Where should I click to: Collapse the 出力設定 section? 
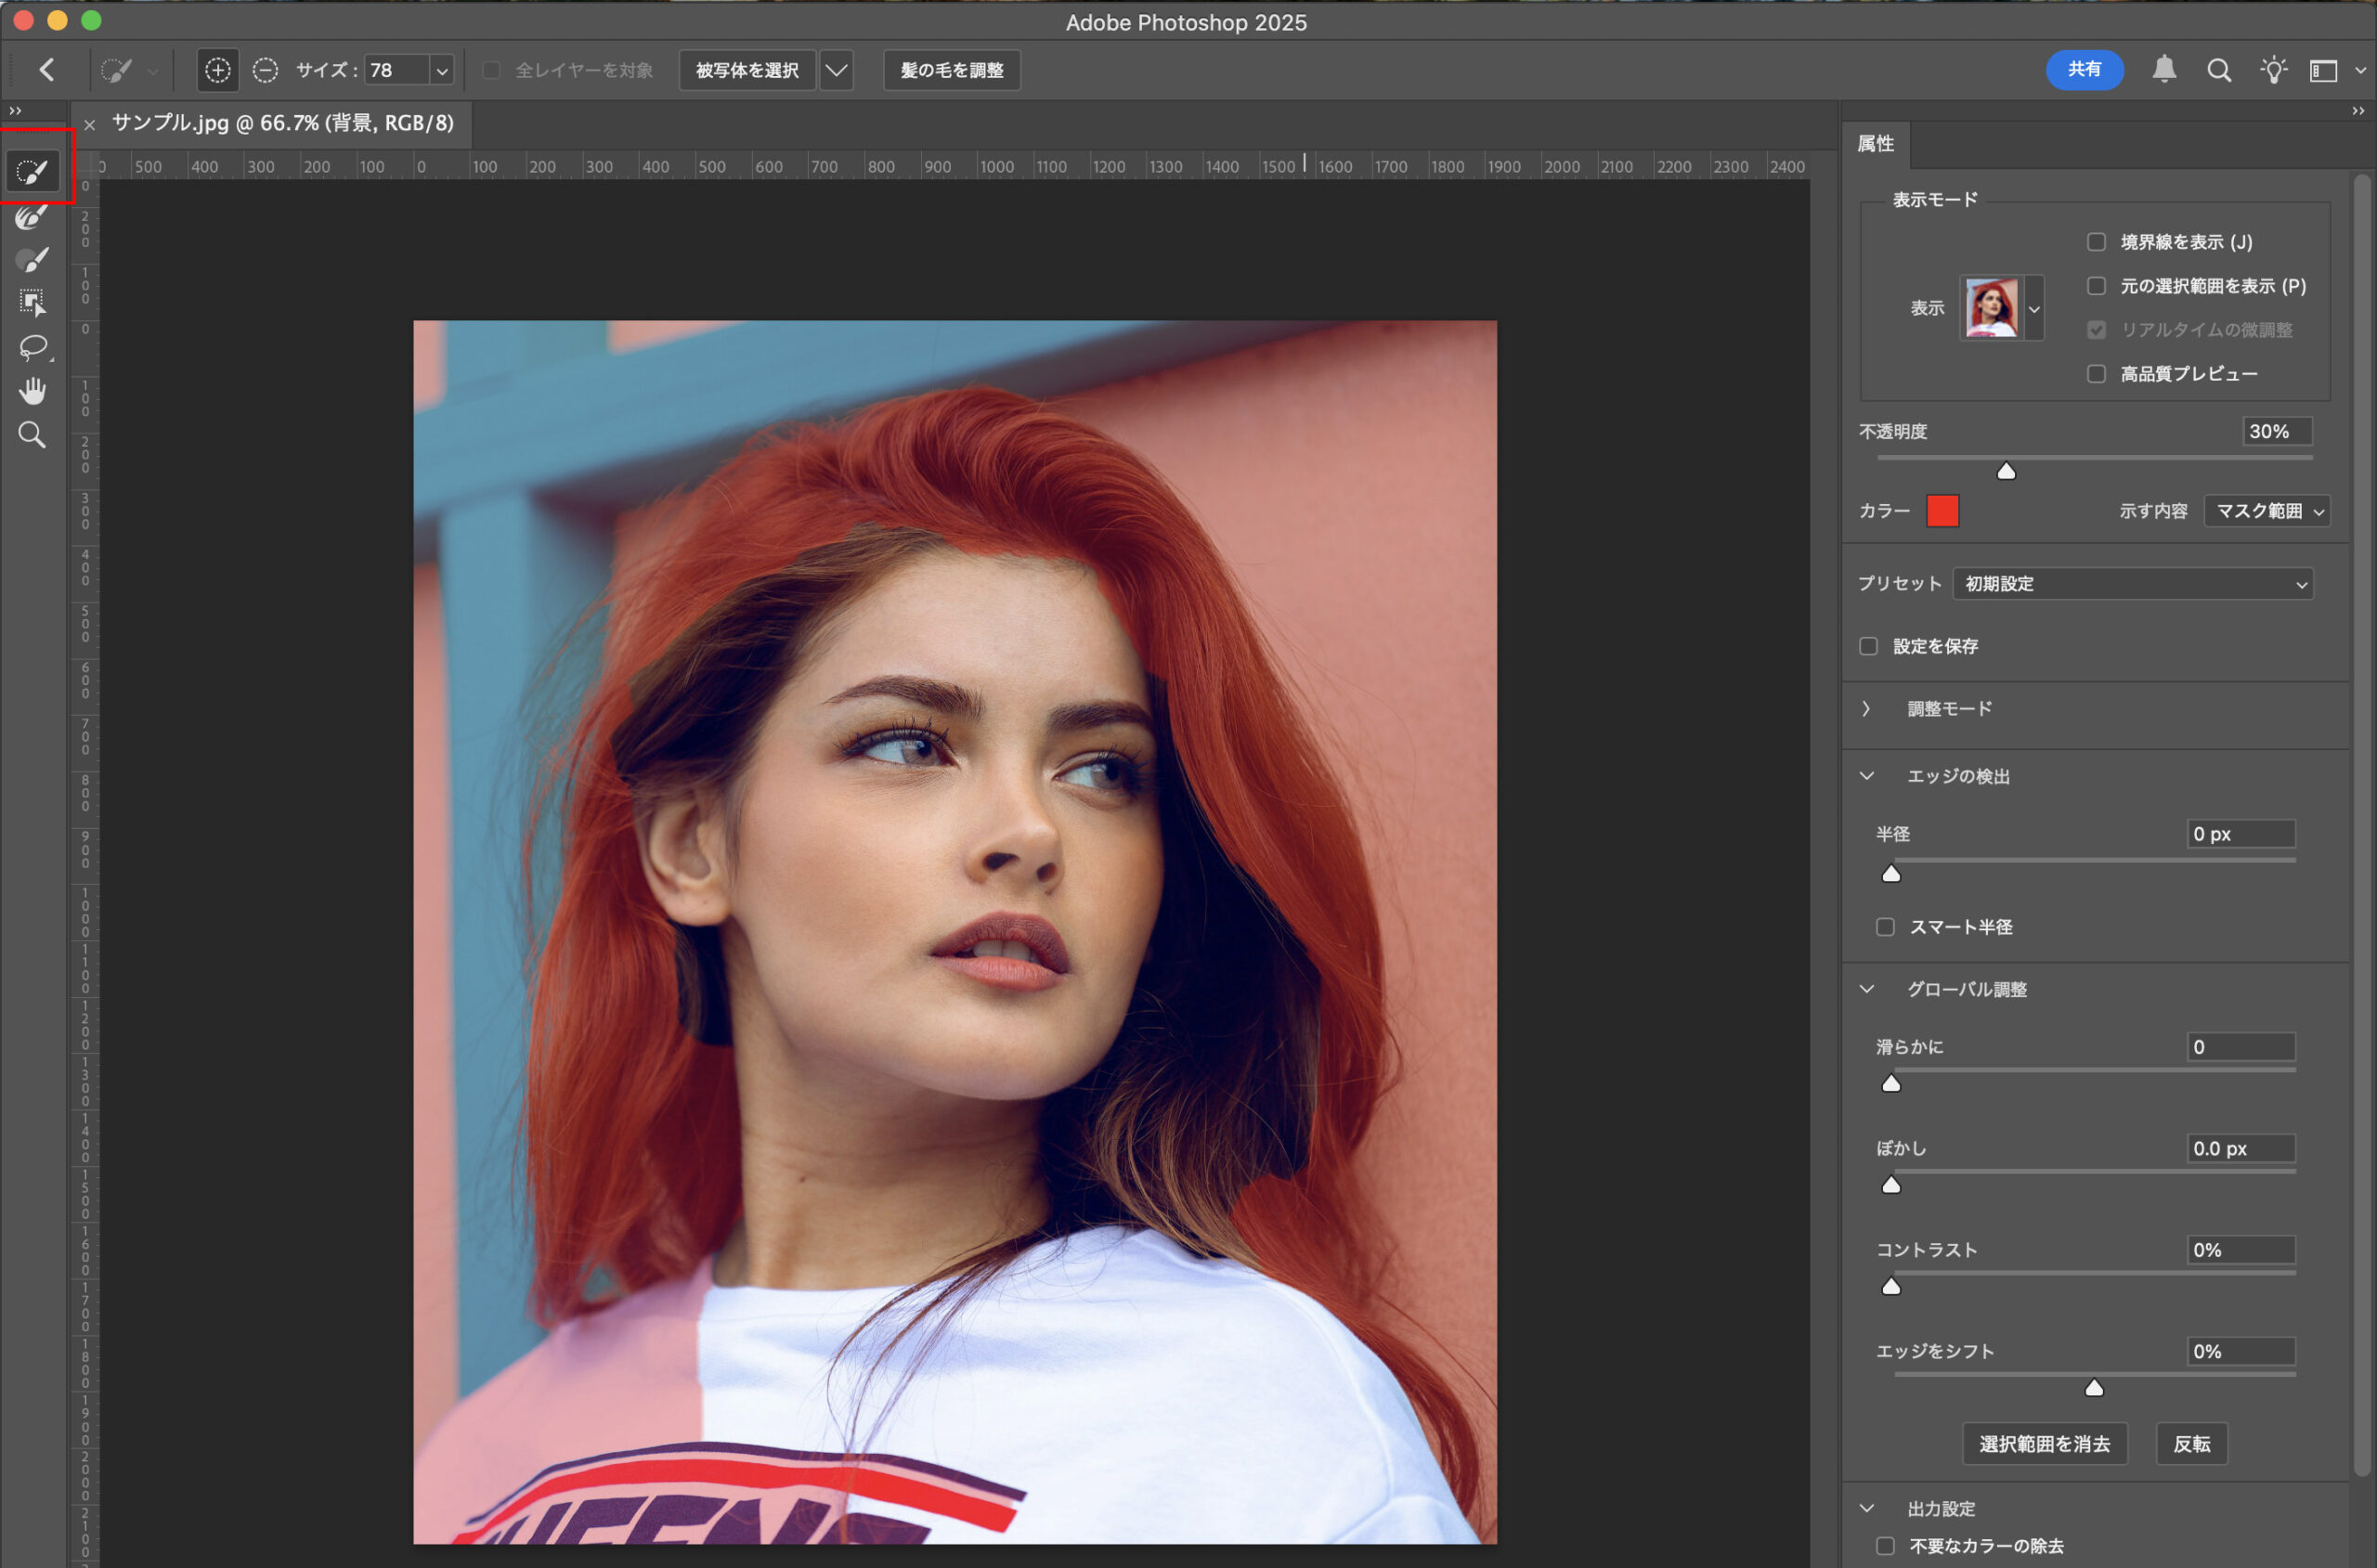[x=1866, y=1508]
